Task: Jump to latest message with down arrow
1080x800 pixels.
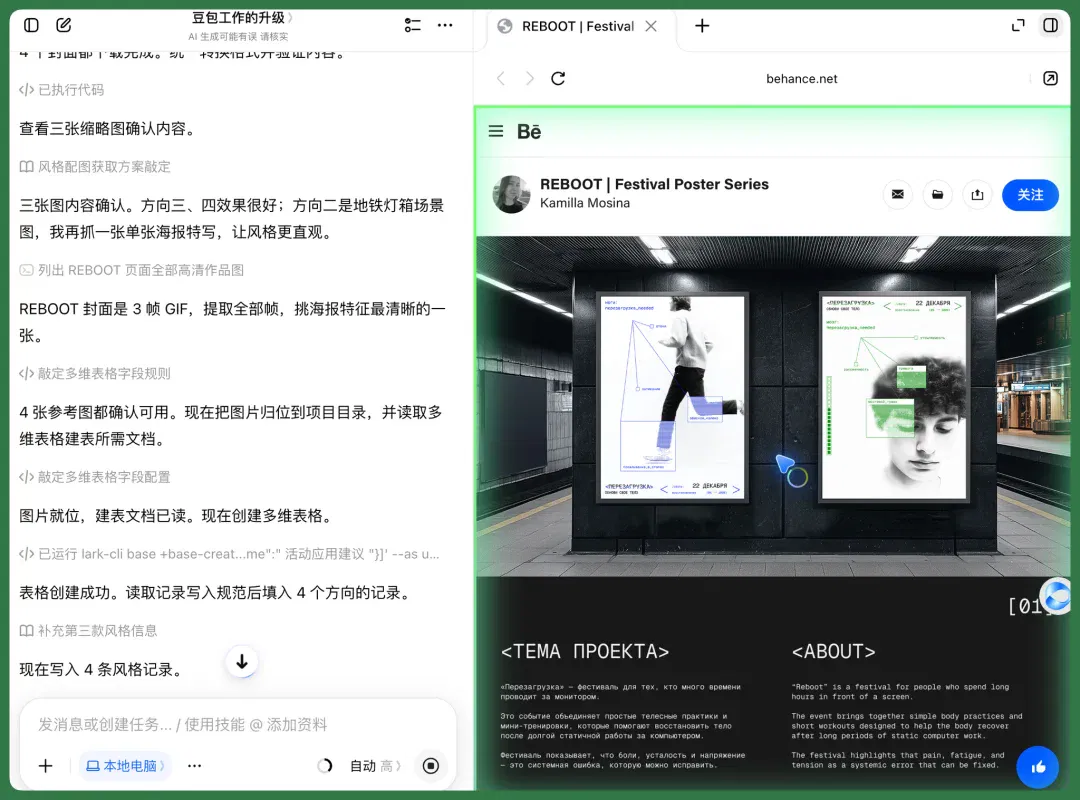Action: [242, 662]
